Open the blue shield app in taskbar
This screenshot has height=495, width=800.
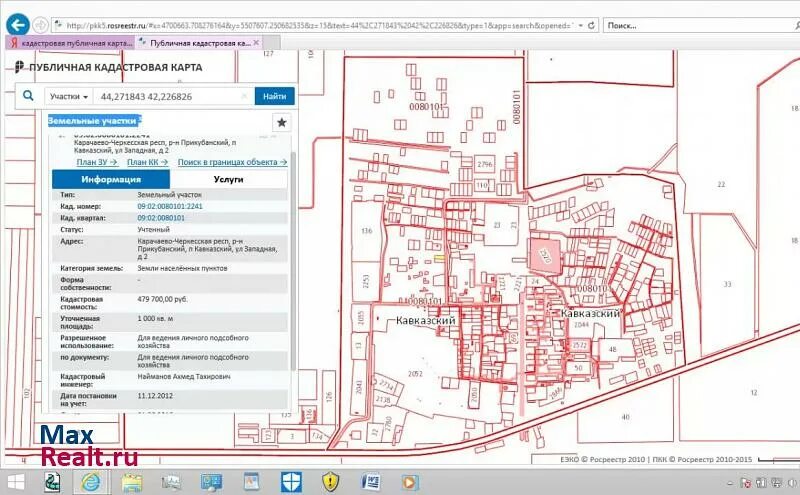pos(291,482)
